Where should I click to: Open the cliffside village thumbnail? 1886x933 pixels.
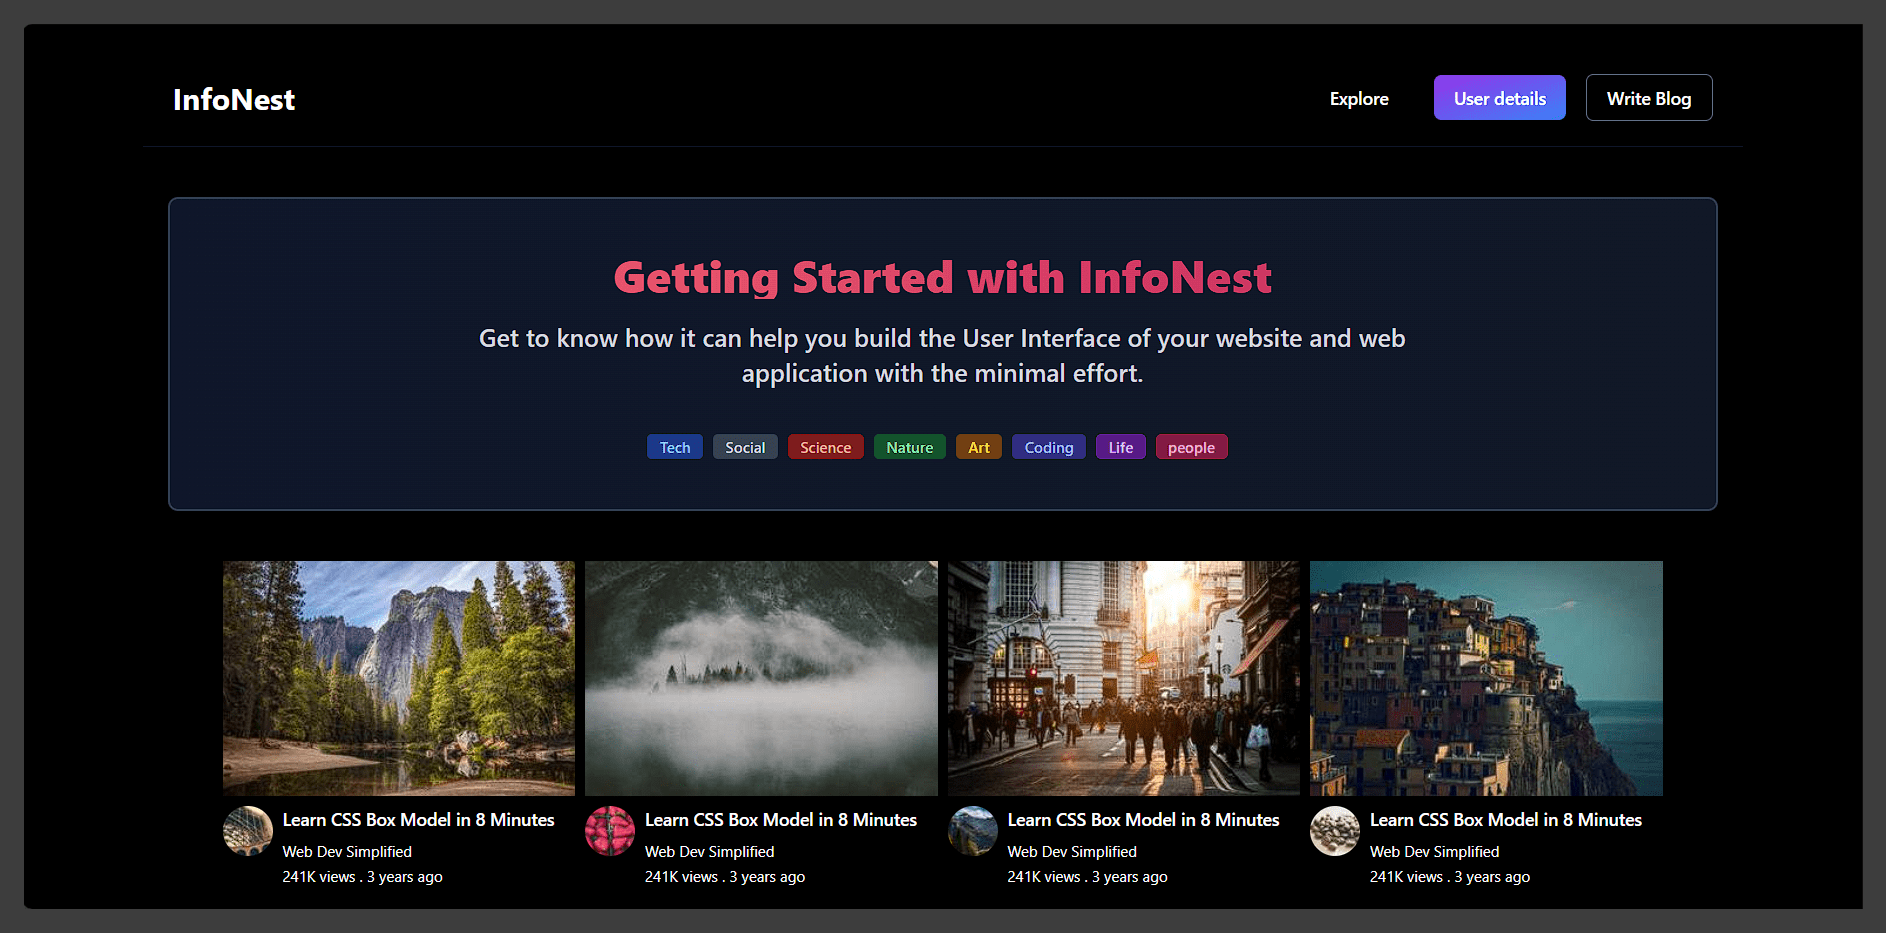(1486, 678)
